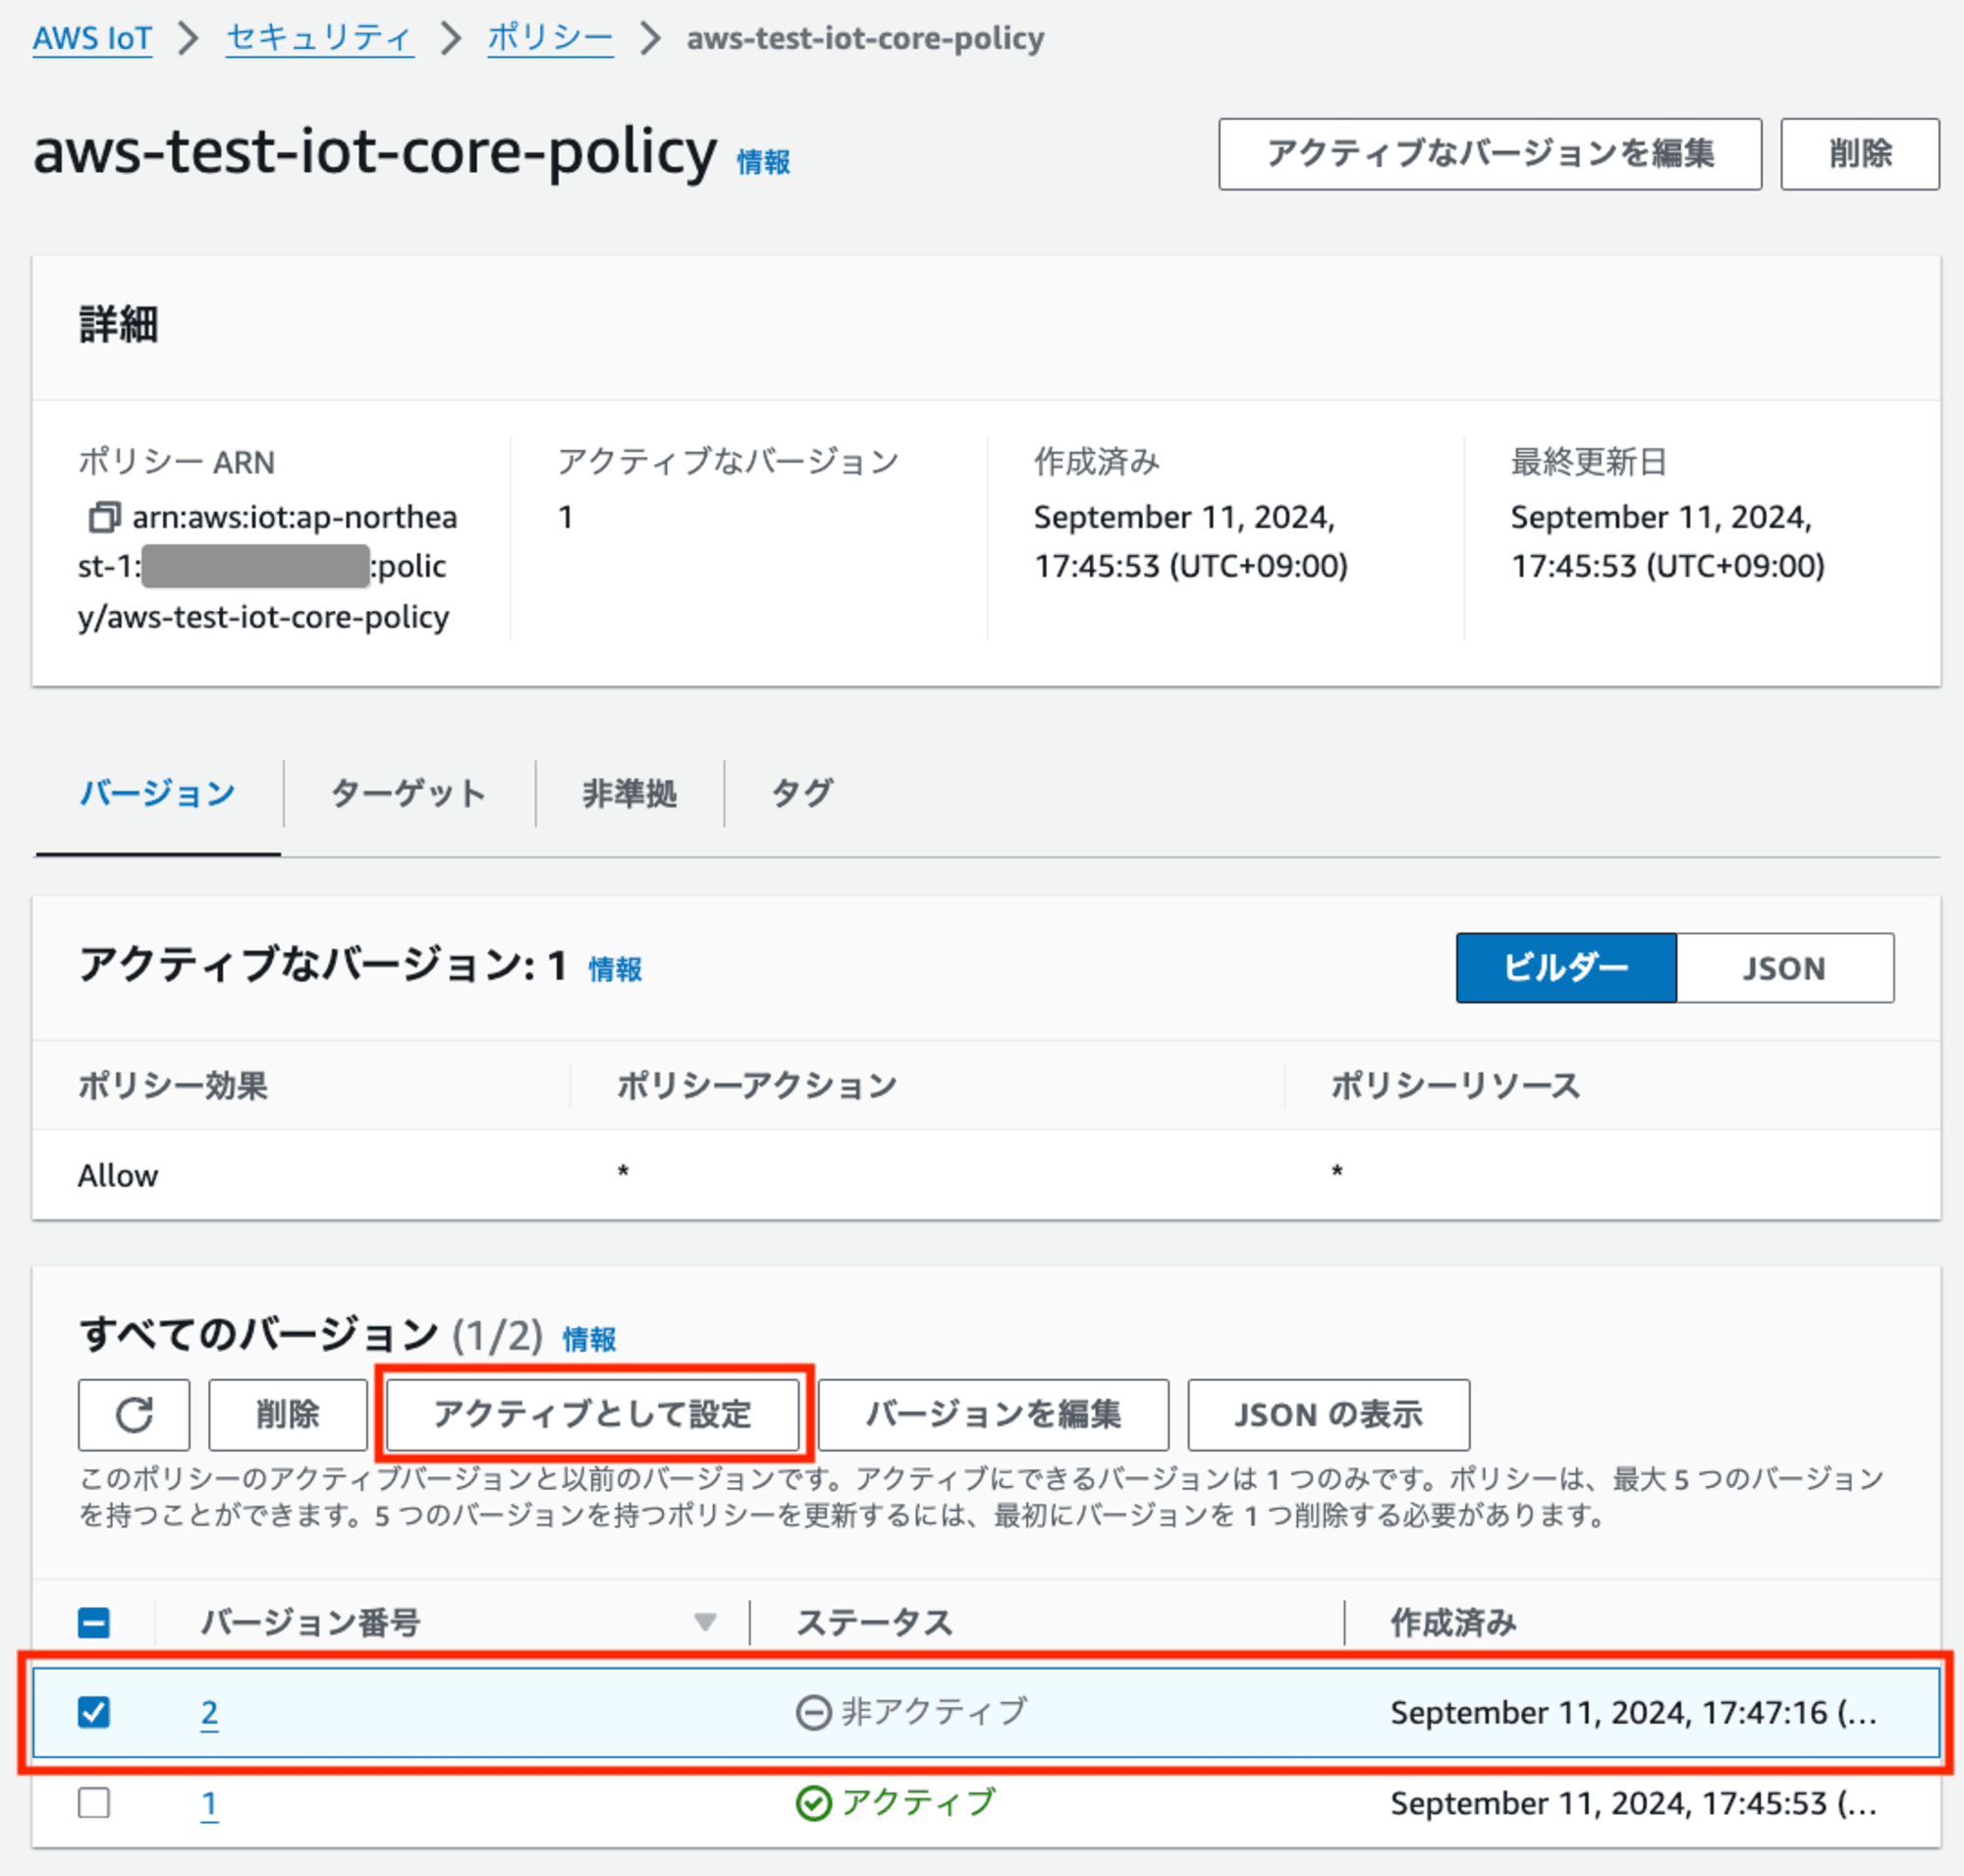Screen dimensions: 1964x1876
Task: Click the ポリシーアクション column header
Action: click(757, 1085)
